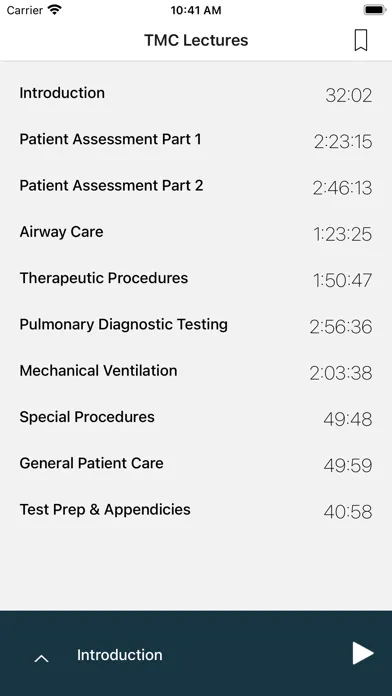Open Test Prep & Appendicies lecture
The height and width of the screenshot is (696, 392).
[196, 510]
